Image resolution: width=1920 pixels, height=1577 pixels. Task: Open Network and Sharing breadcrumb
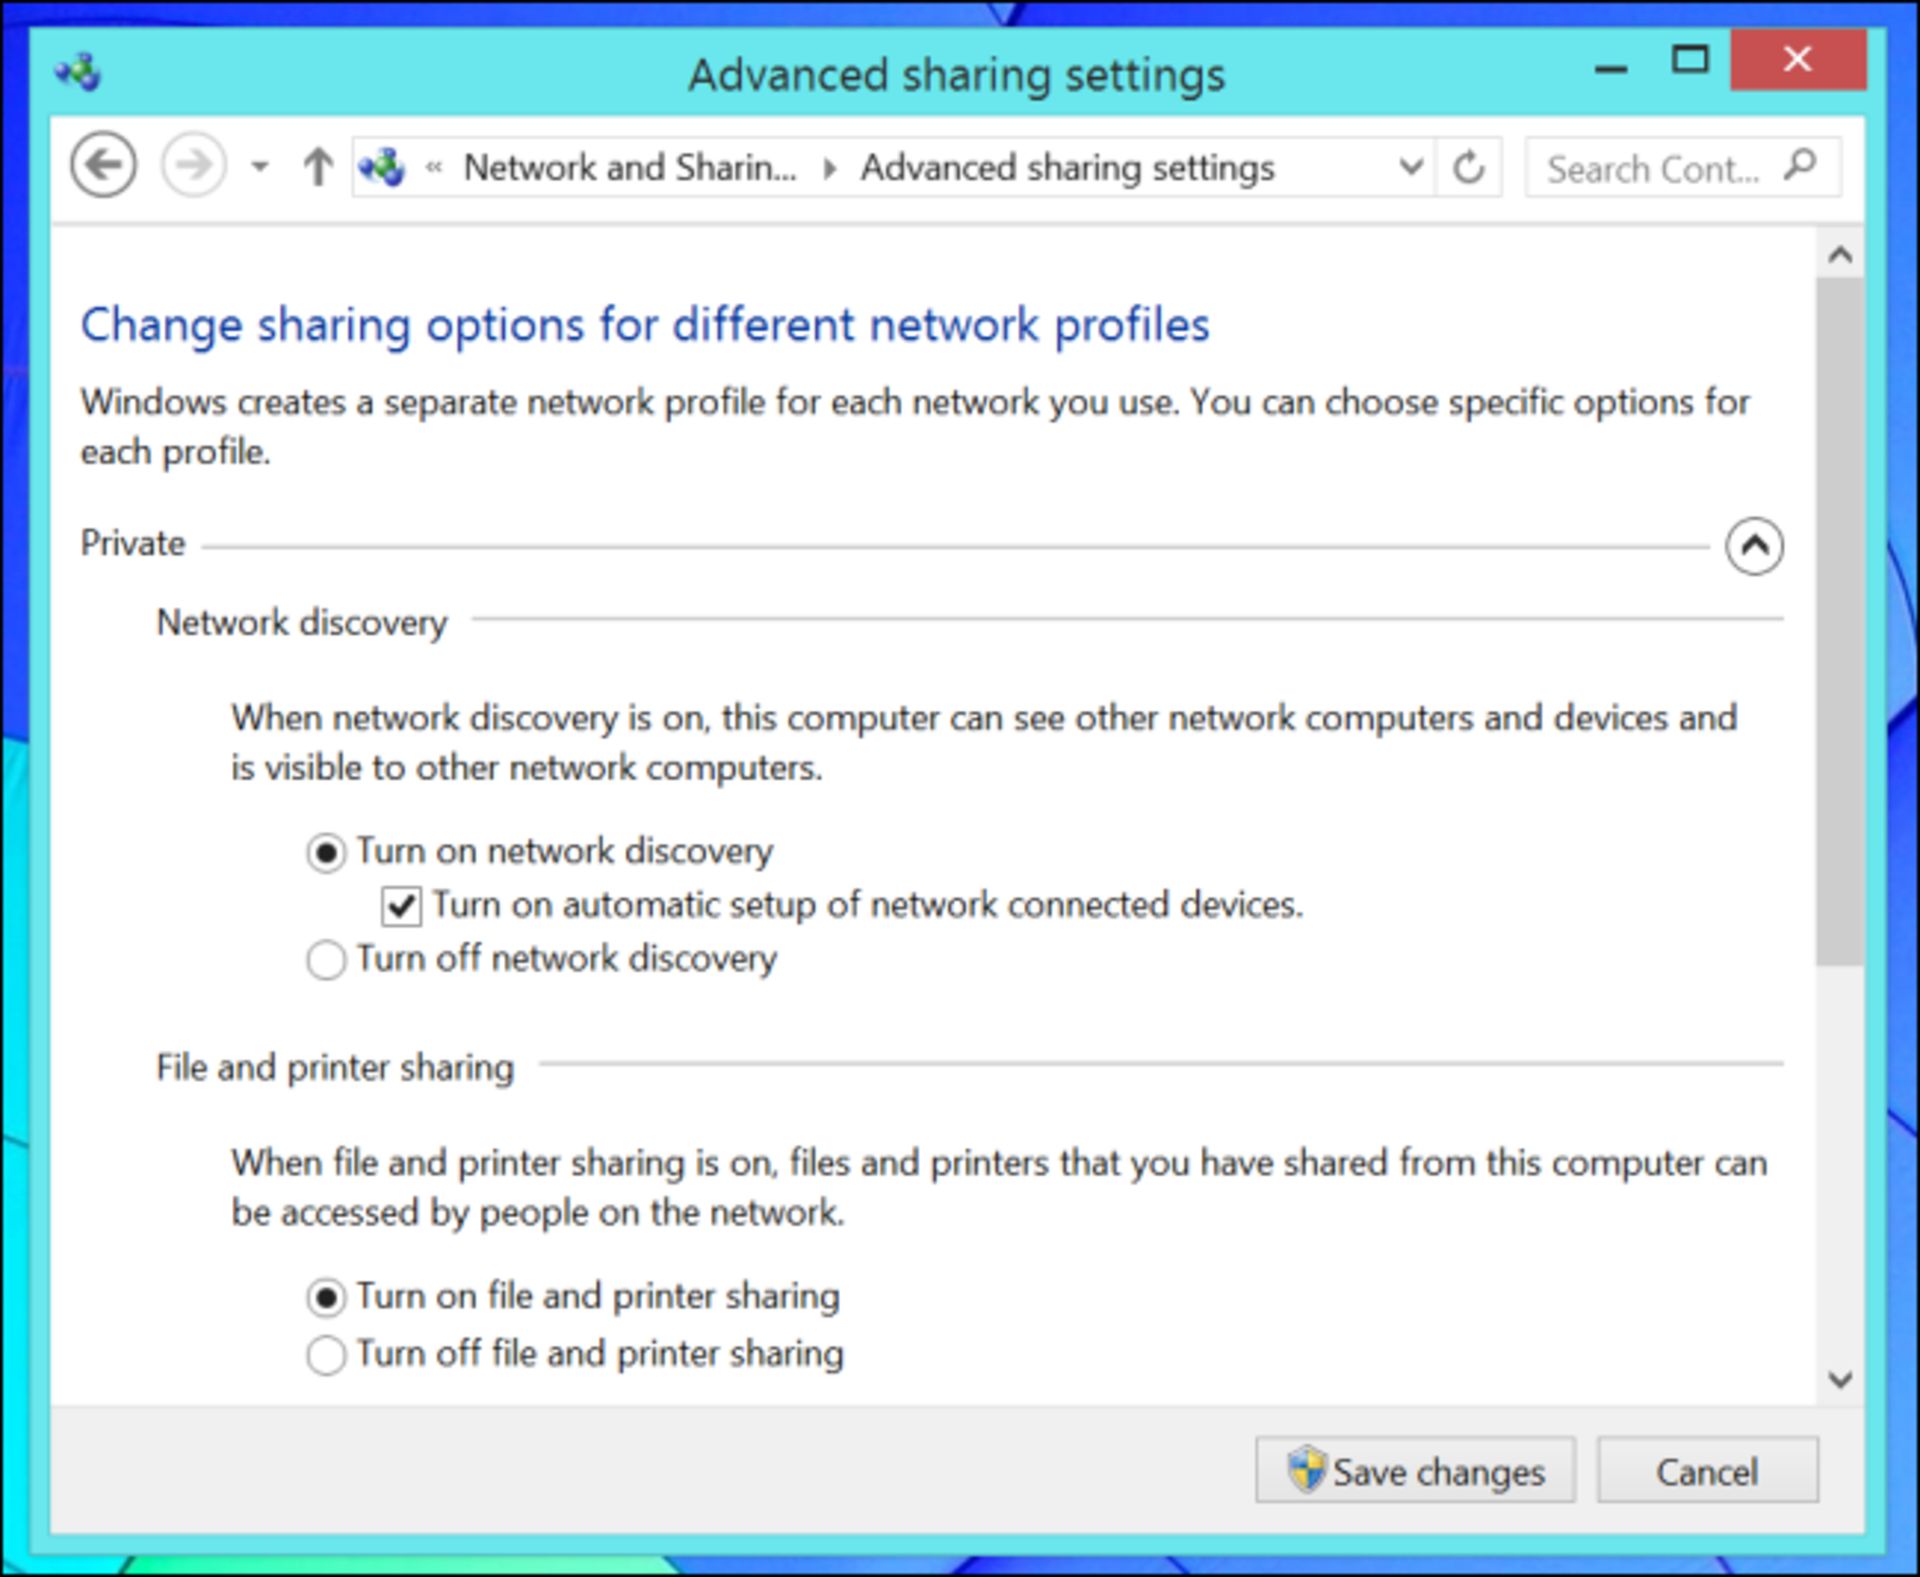(x=630, y=167)
